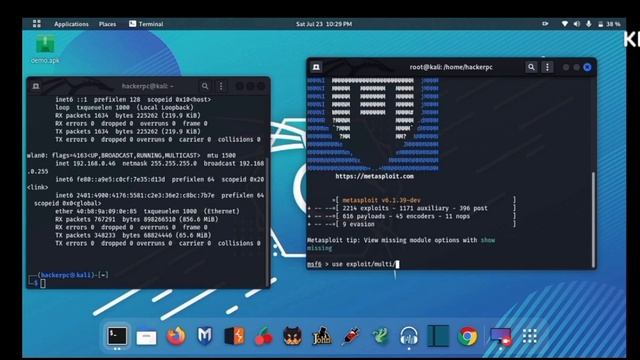Launch Terminal from the dock
The height and width of the screenshot is (360, 640).
tap(117, 336)
